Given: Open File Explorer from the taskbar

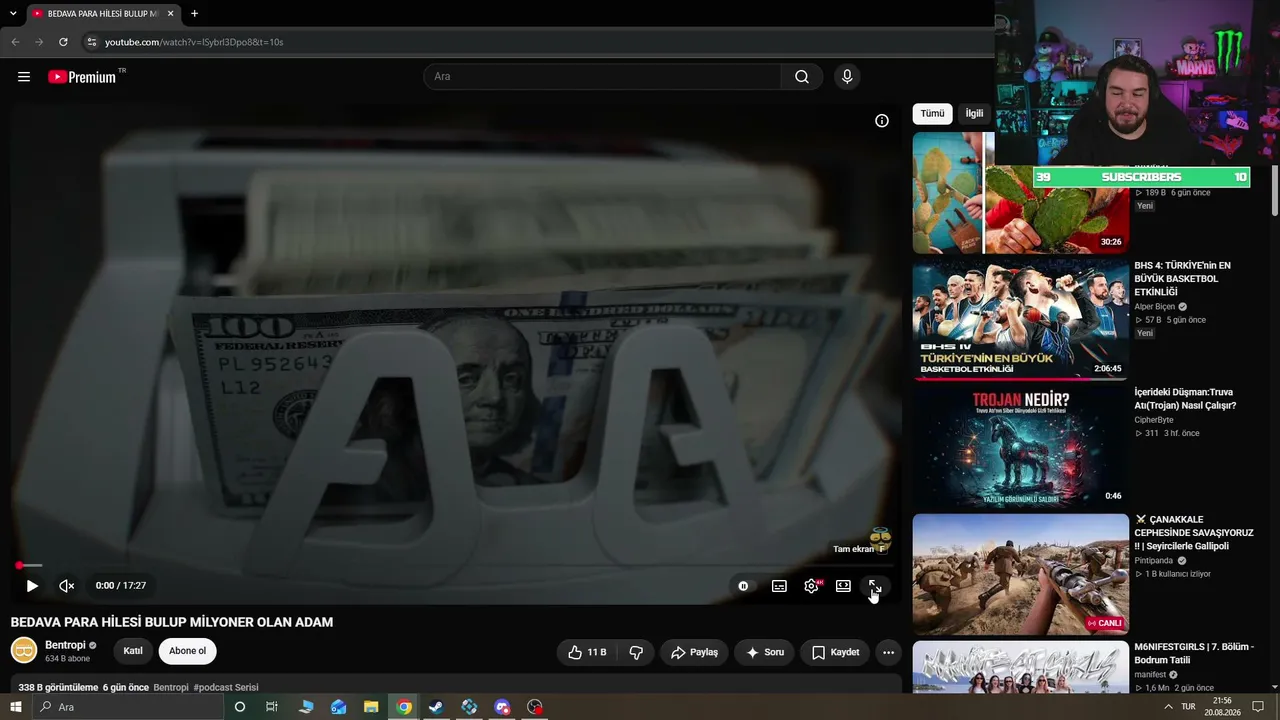Looking at the screenshot, I should point(371,707).
